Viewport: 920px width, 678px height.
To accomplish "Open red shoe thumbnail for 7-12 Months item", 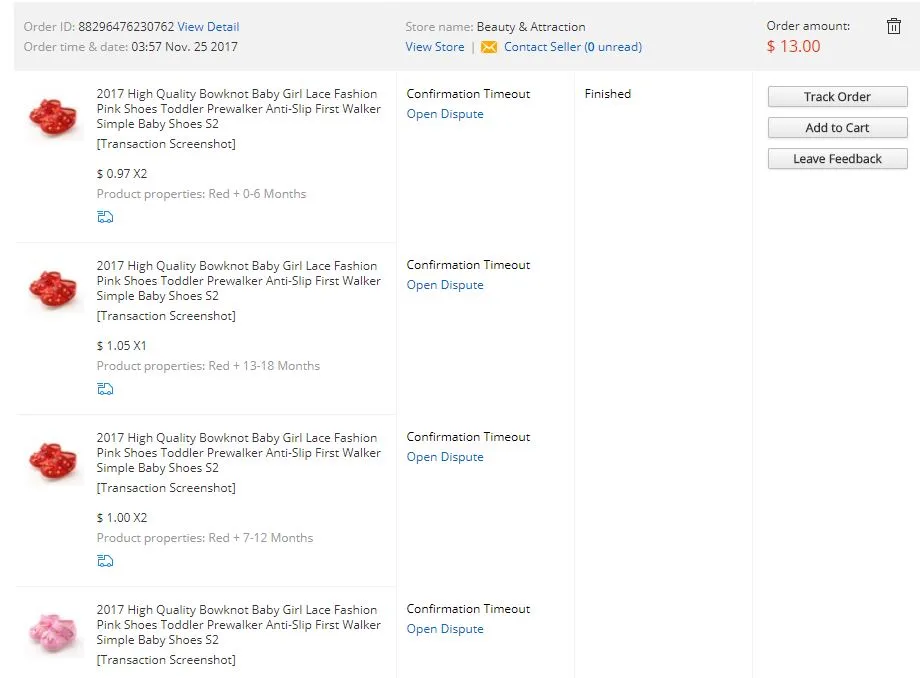I will (x=53, y=460).
